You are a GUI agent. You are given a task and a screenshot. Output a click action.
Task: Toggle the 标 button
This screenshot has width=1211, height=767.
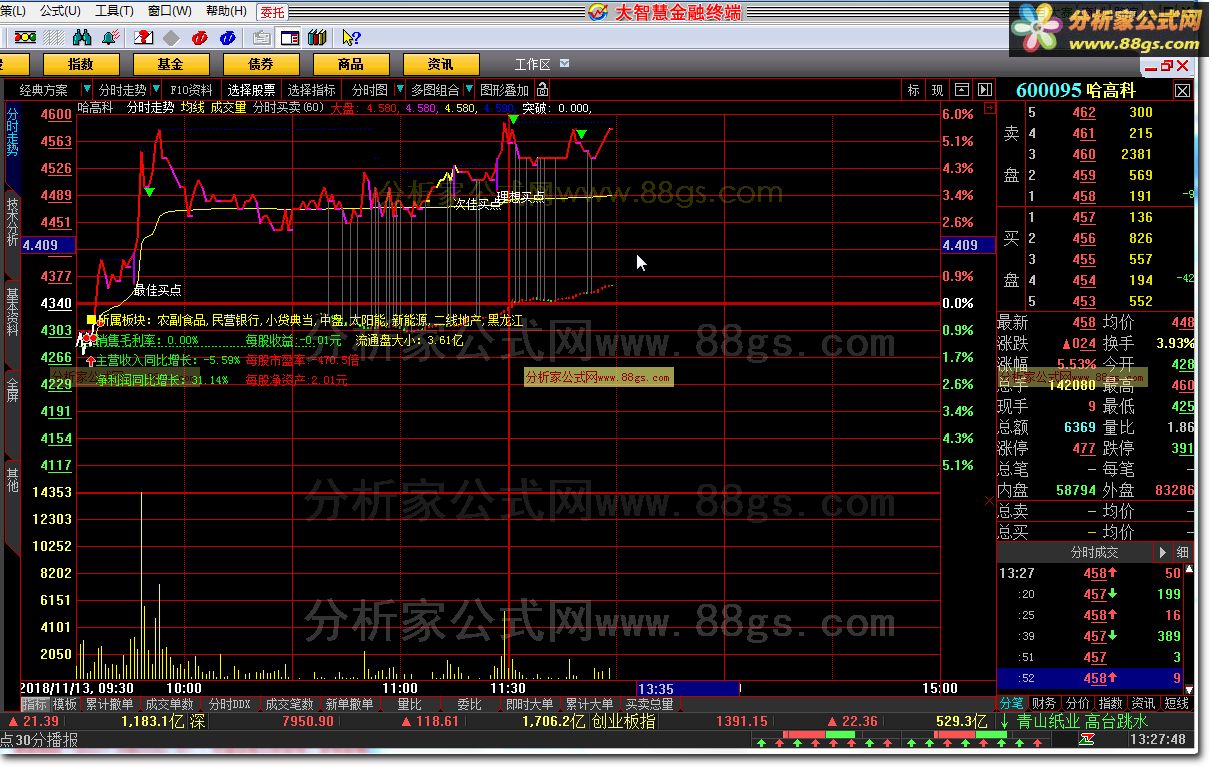(913, 90)
